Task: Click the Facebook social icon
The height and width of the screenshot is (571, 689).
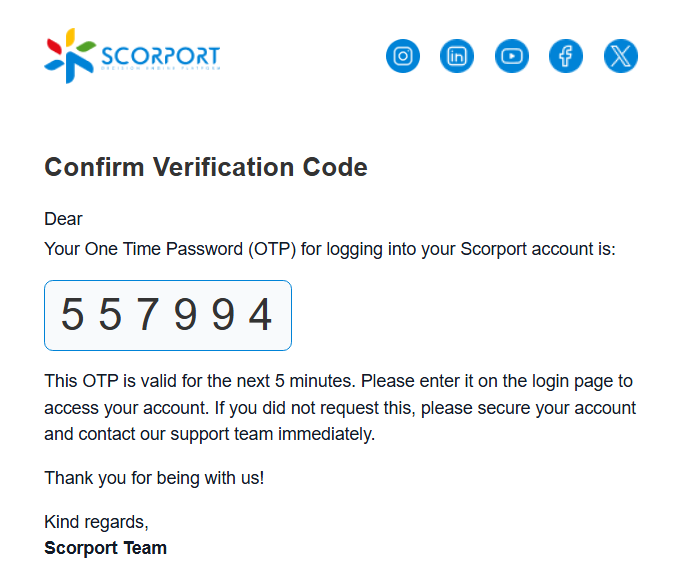Action: point(566,56)
